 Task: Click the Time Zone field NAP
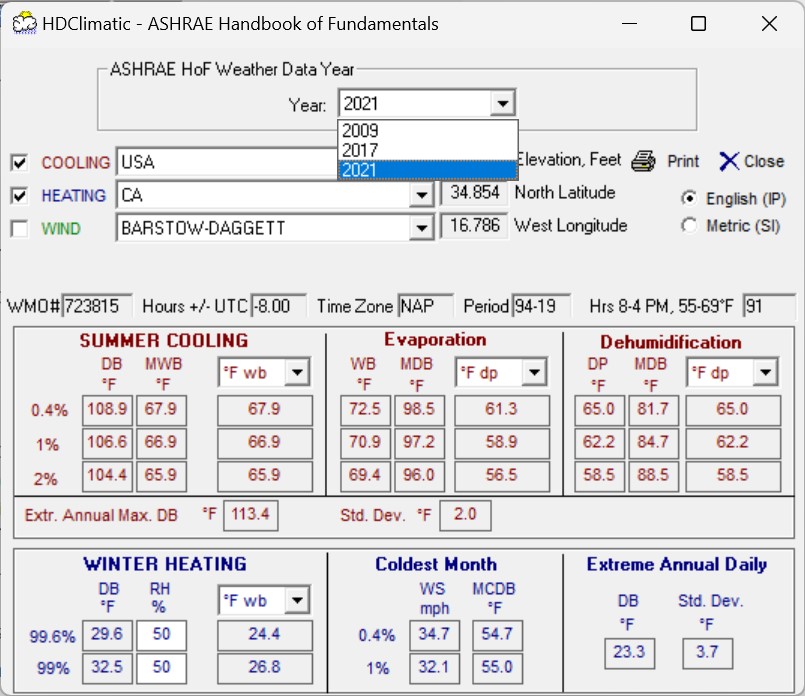pyautogui.click(x=426, y=306)
